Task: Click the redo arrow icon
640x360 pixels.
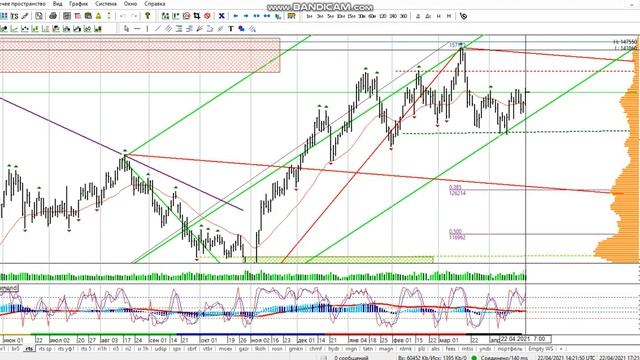Action: [x=134, y=16]
